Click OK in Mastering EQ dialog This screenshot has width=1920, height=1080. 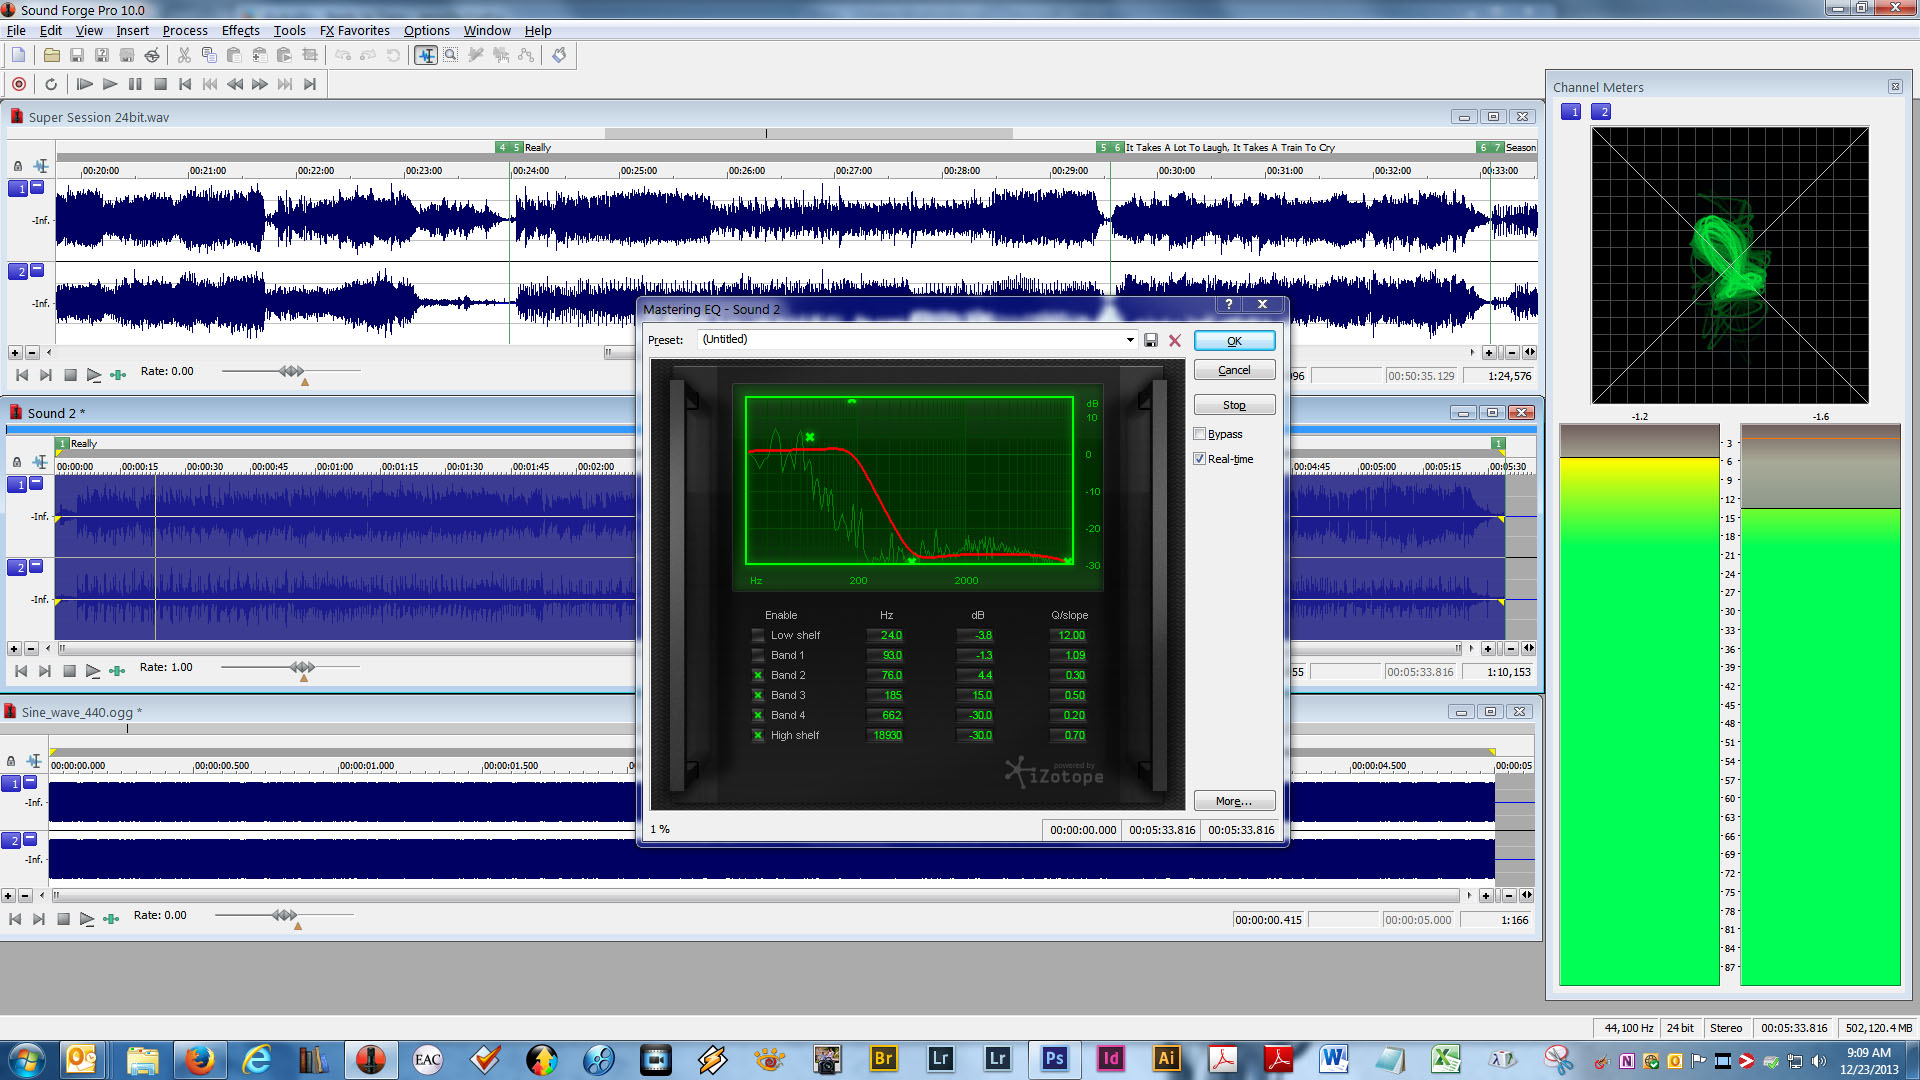pyautogui.click(x=1234, y=341)
